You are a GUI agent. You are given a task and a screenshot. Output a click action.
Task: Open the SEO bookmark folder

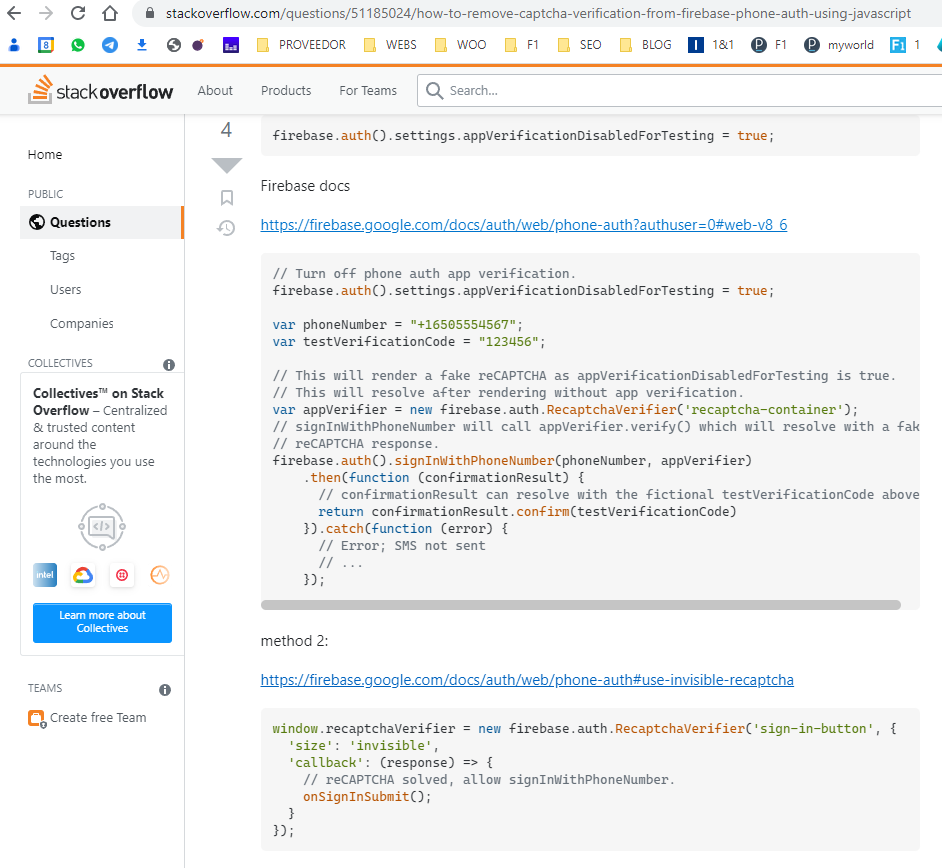[580, 45]
